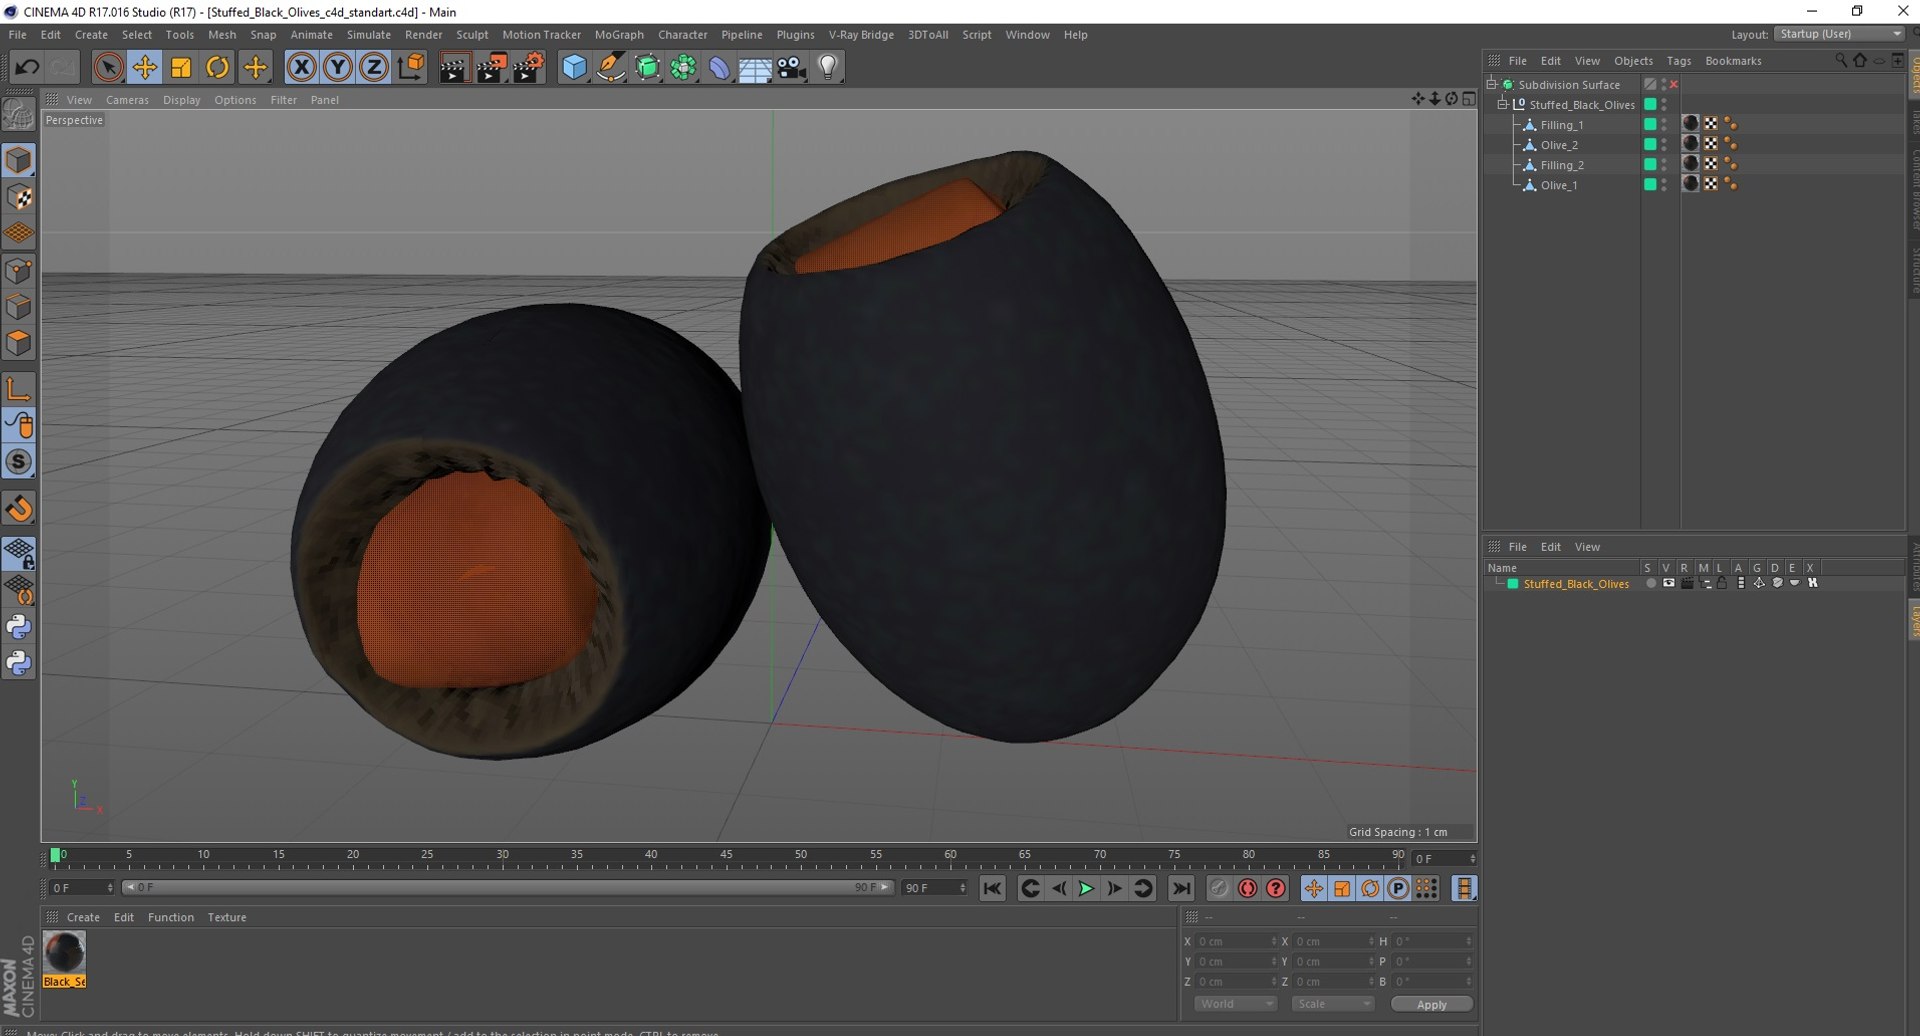The height and width of the screenshot is (1036, 1920).
Task: Select the Olive_1 object
Action: 1559,185
